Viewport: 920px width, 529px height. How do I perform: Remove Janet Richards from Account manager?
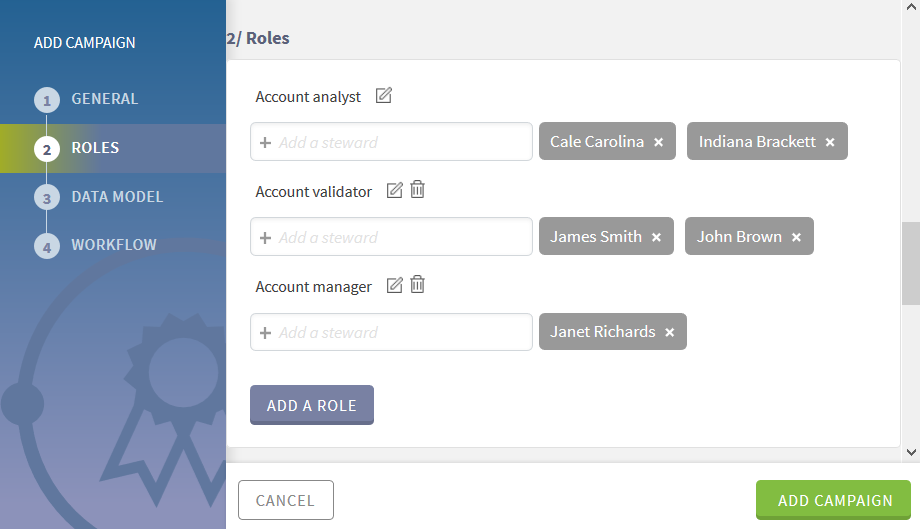pyautogui.click(x=670, y=332)
